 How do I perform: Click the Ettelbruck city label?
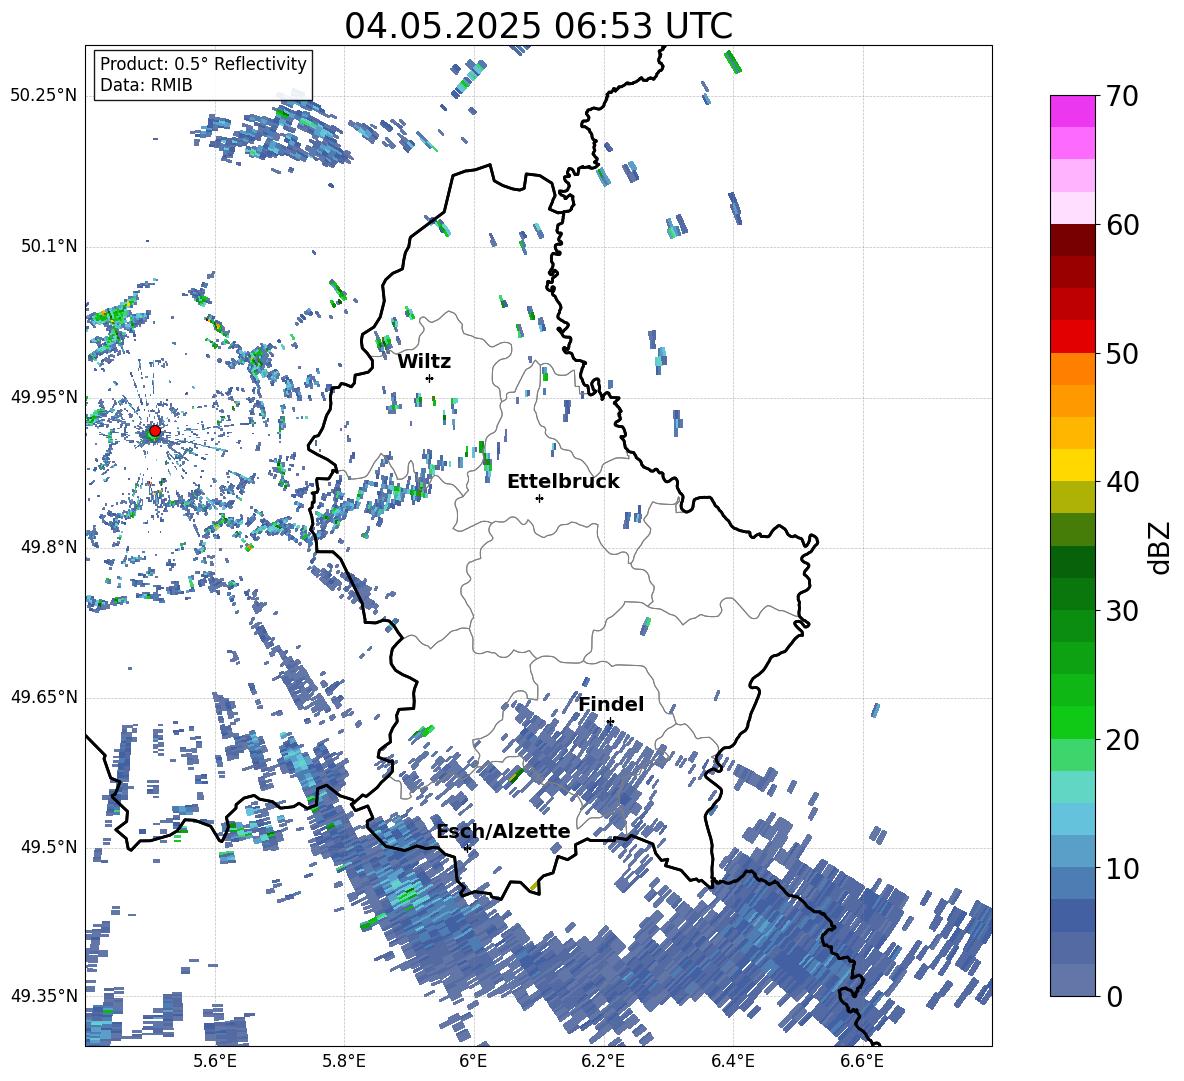coord(563,482)
